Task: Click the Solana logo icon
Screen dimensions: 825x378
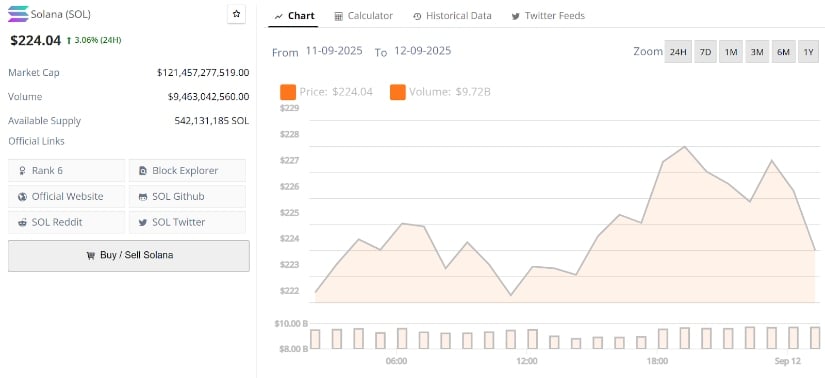Action: 18,14
